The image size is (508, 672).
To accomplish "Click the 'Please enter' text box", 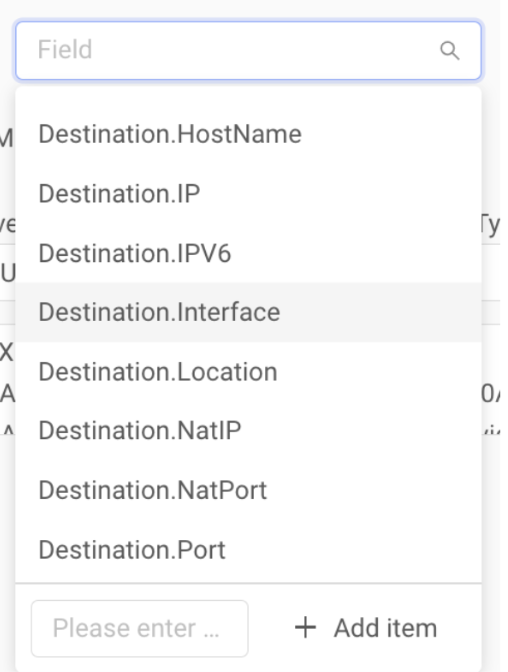I will click(x=140, y=628).
